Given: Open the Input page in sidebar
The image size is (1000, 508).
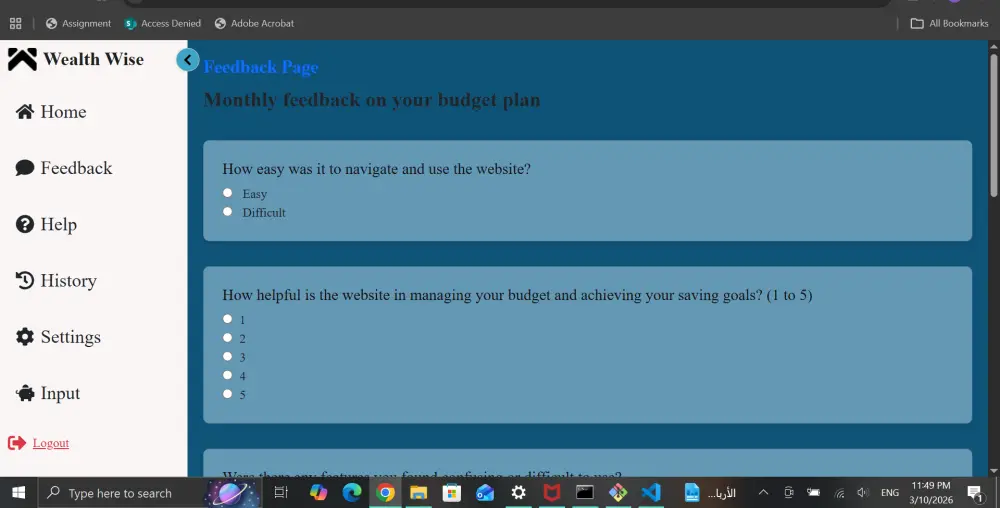Looking at the screenshot, I should [60, 393].
